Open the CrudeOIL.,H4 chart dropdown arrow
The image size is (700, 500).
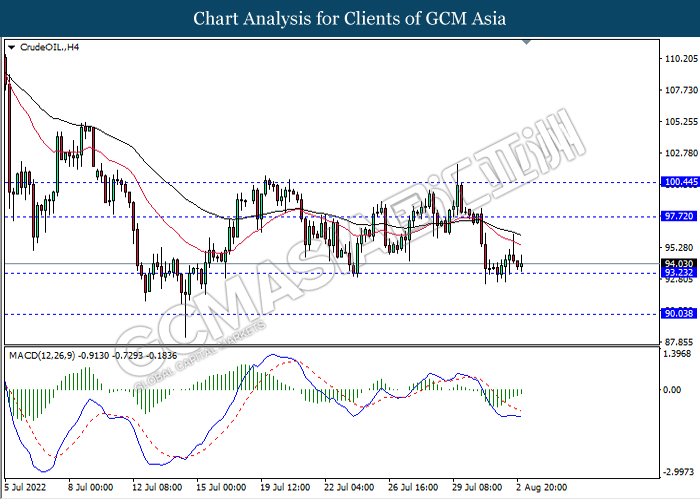pyautogui.click(x=11, y=47)
